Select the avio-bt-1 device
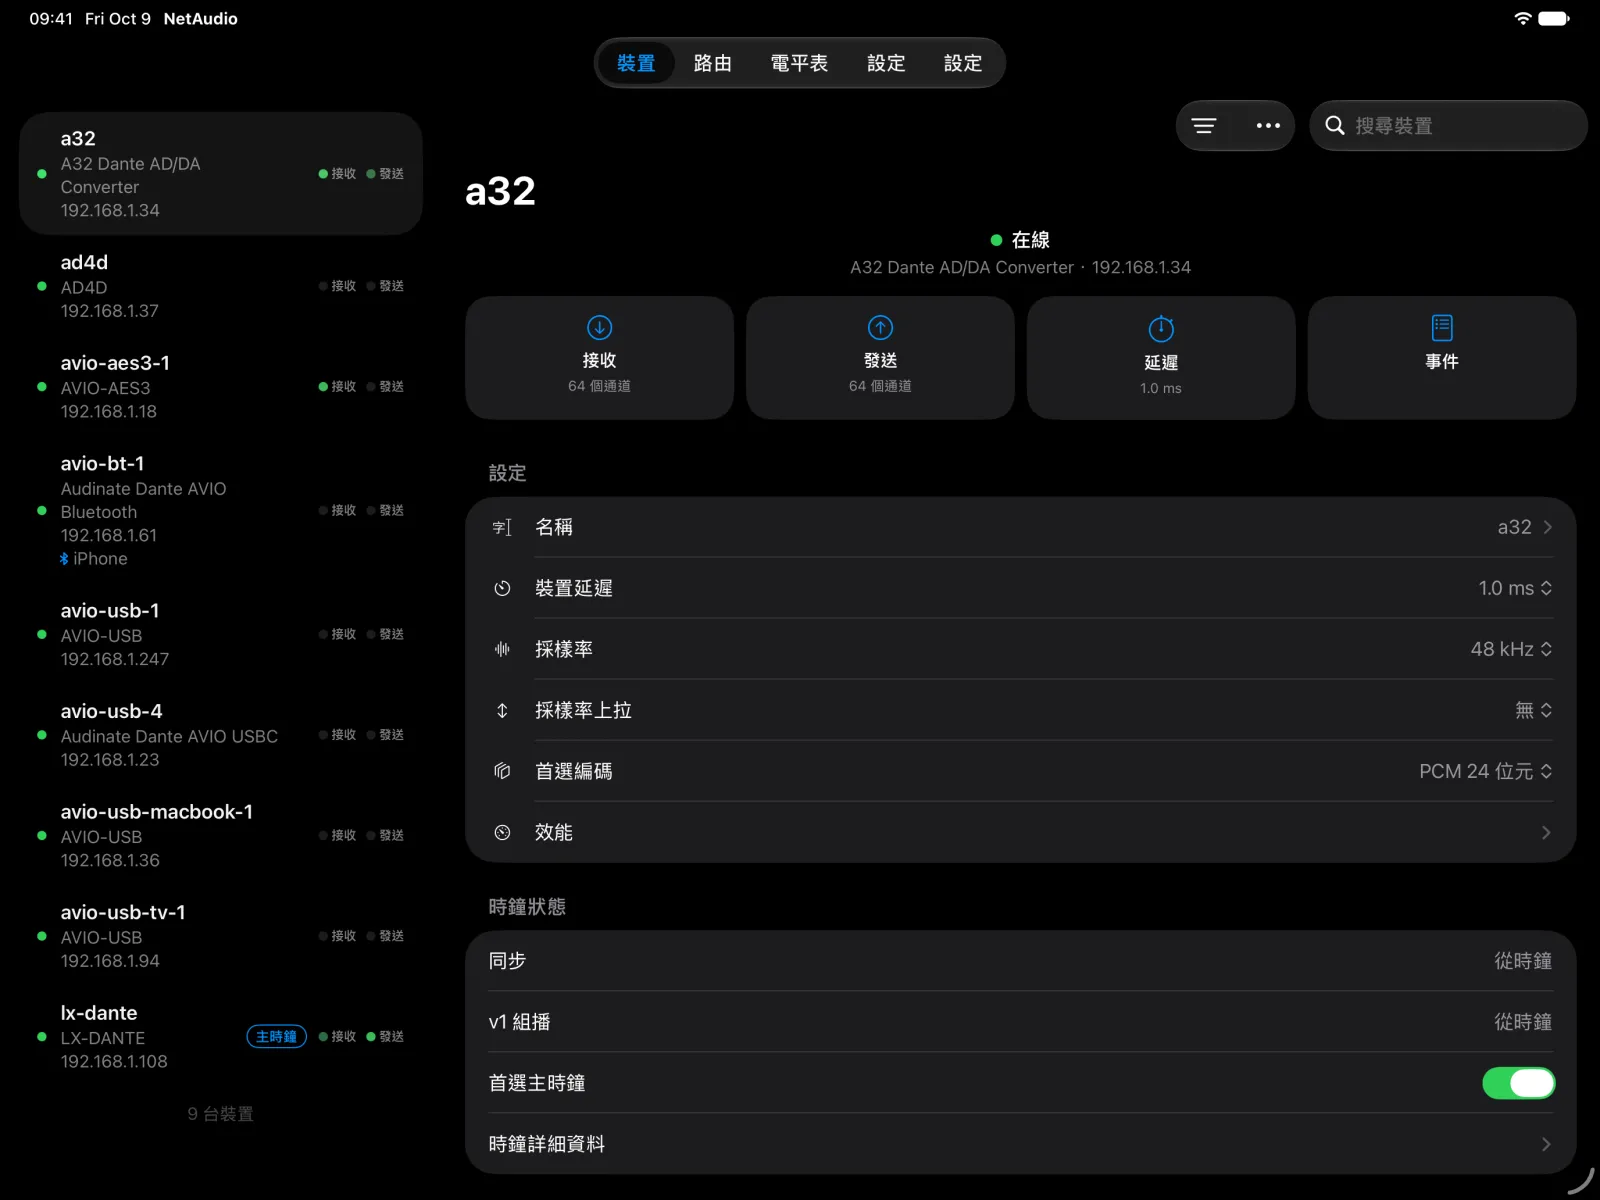1600x1200 pixels. tap(221, 510)
